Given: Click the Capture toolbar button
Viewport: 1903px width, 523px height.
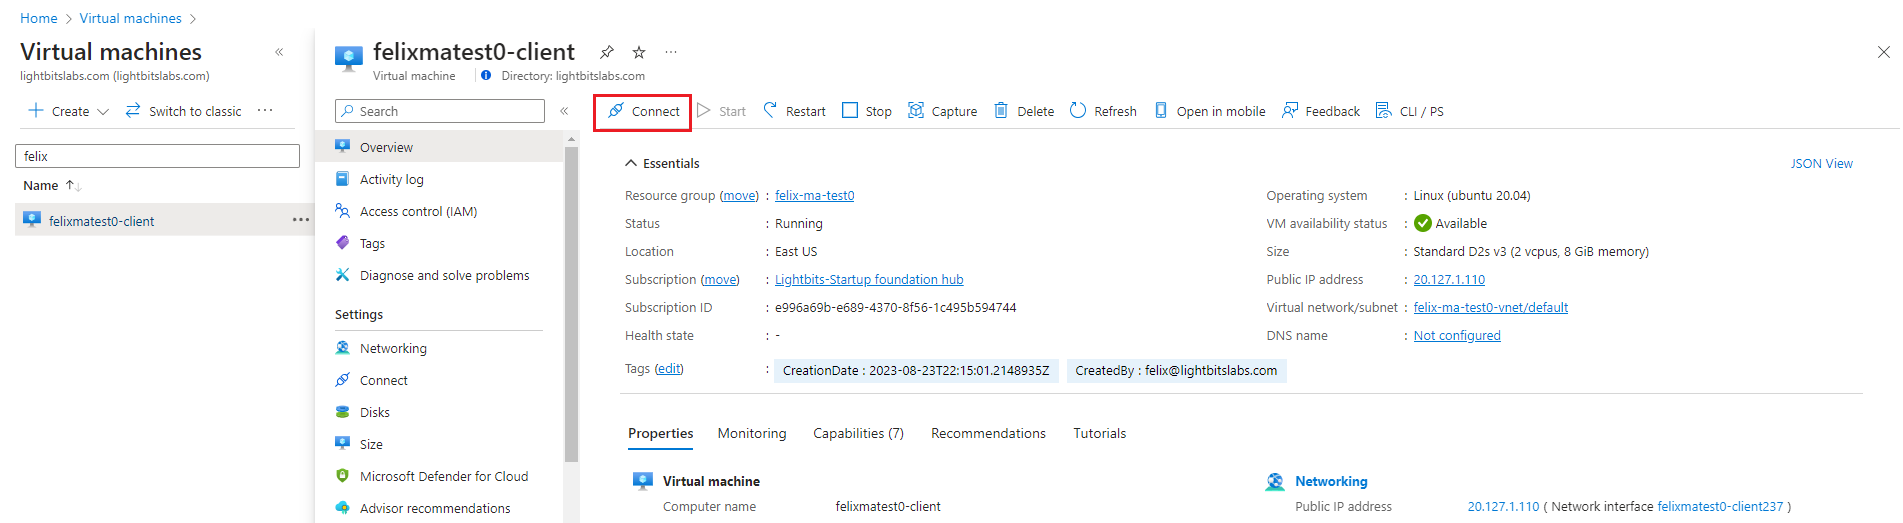Looking at the screenshot, I should (942, 111).
